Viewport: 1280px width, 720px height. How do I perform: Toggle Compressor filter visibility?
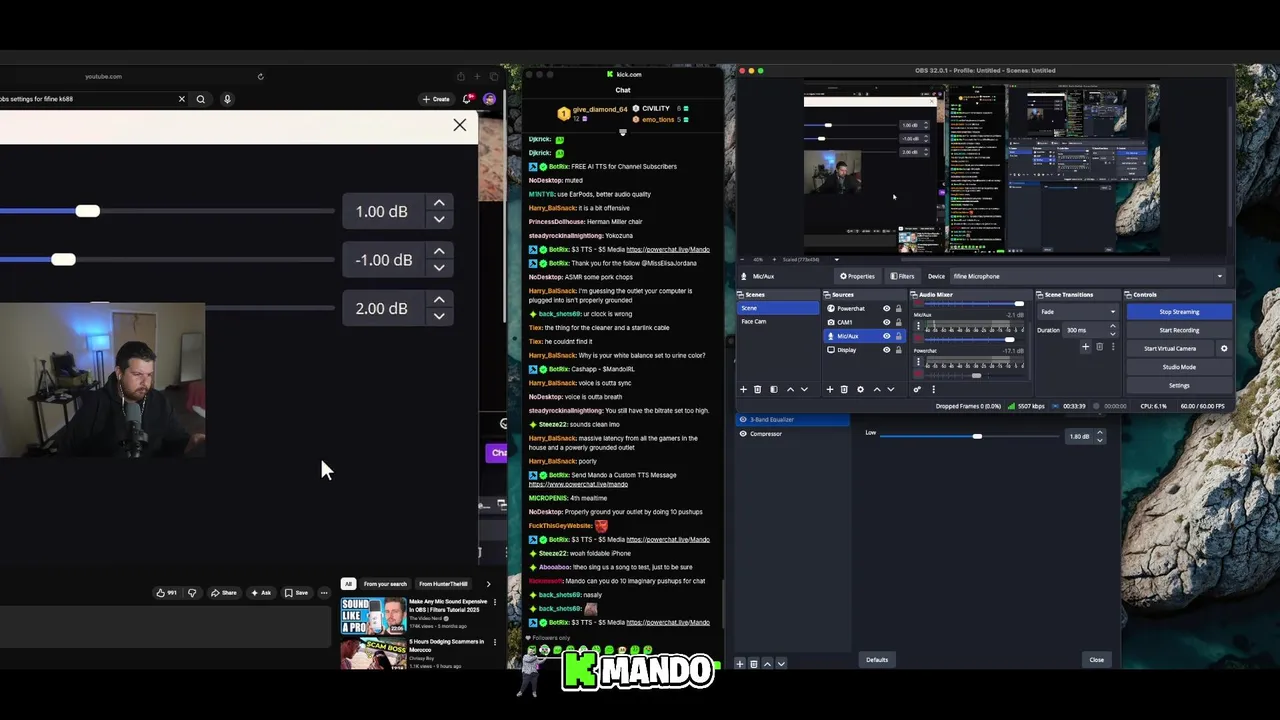pyautogui.click(x=743, y=434)
